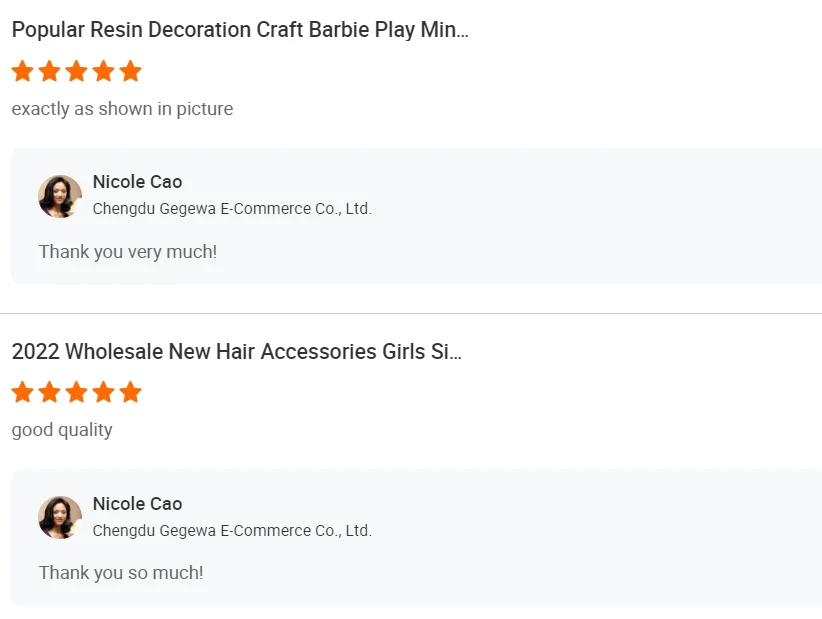Image resolution: width=822 pixels, height=619 pixels.
Task: Click Nicole Cao's avatar above 'Thank you so much!'
Action: pyautogui.click(x=60, y=517)
